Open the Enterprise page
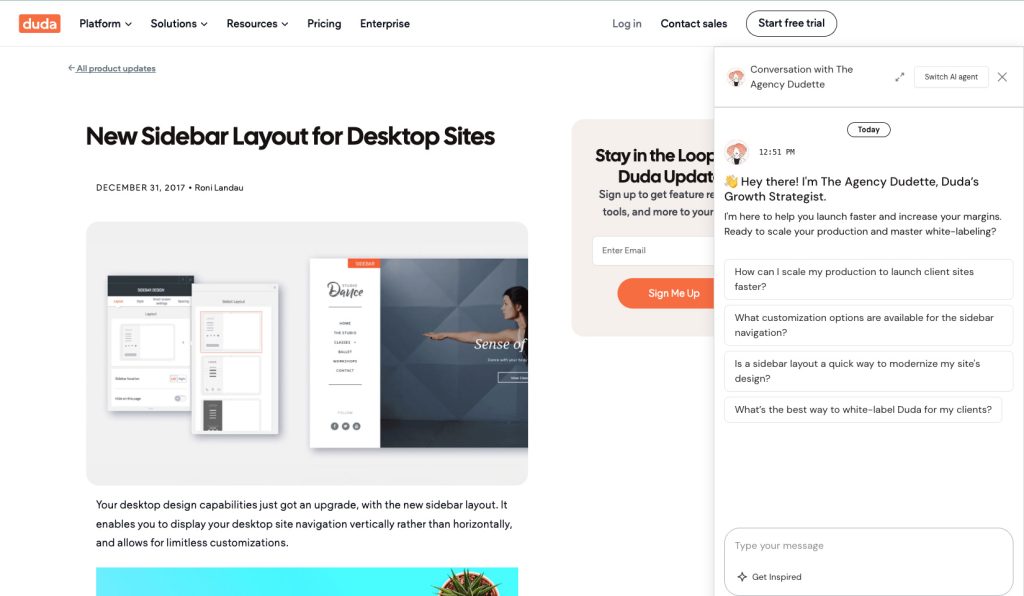The height and width of the screenshot is (596, 1024). coord(385,24)
